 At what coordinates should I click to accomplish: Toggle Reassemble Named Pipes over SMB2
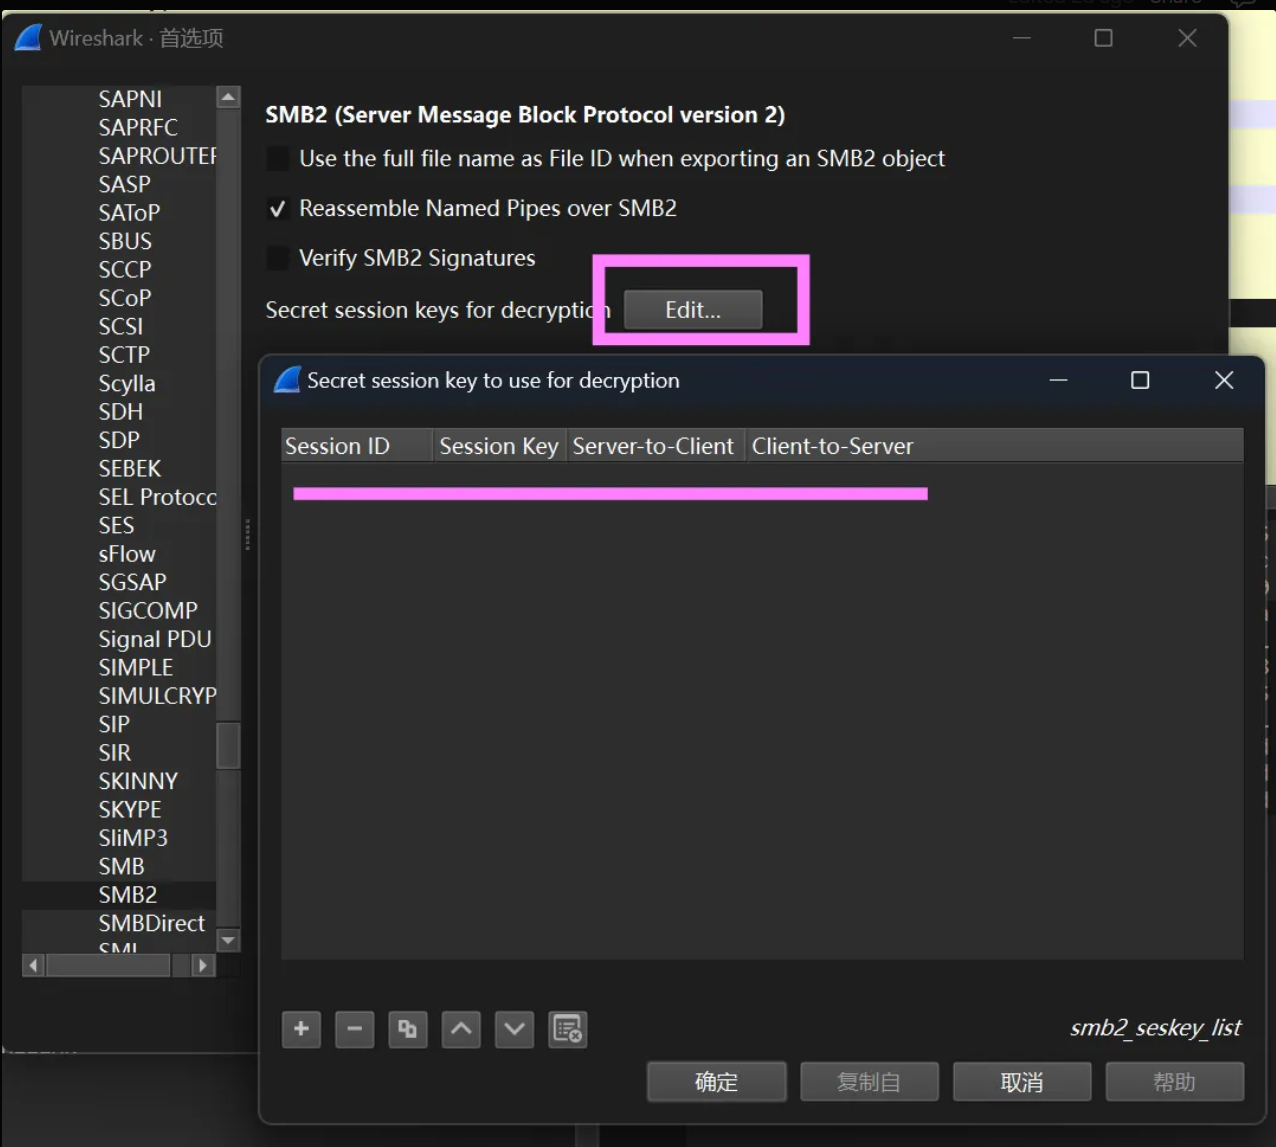tap(278, 209)
